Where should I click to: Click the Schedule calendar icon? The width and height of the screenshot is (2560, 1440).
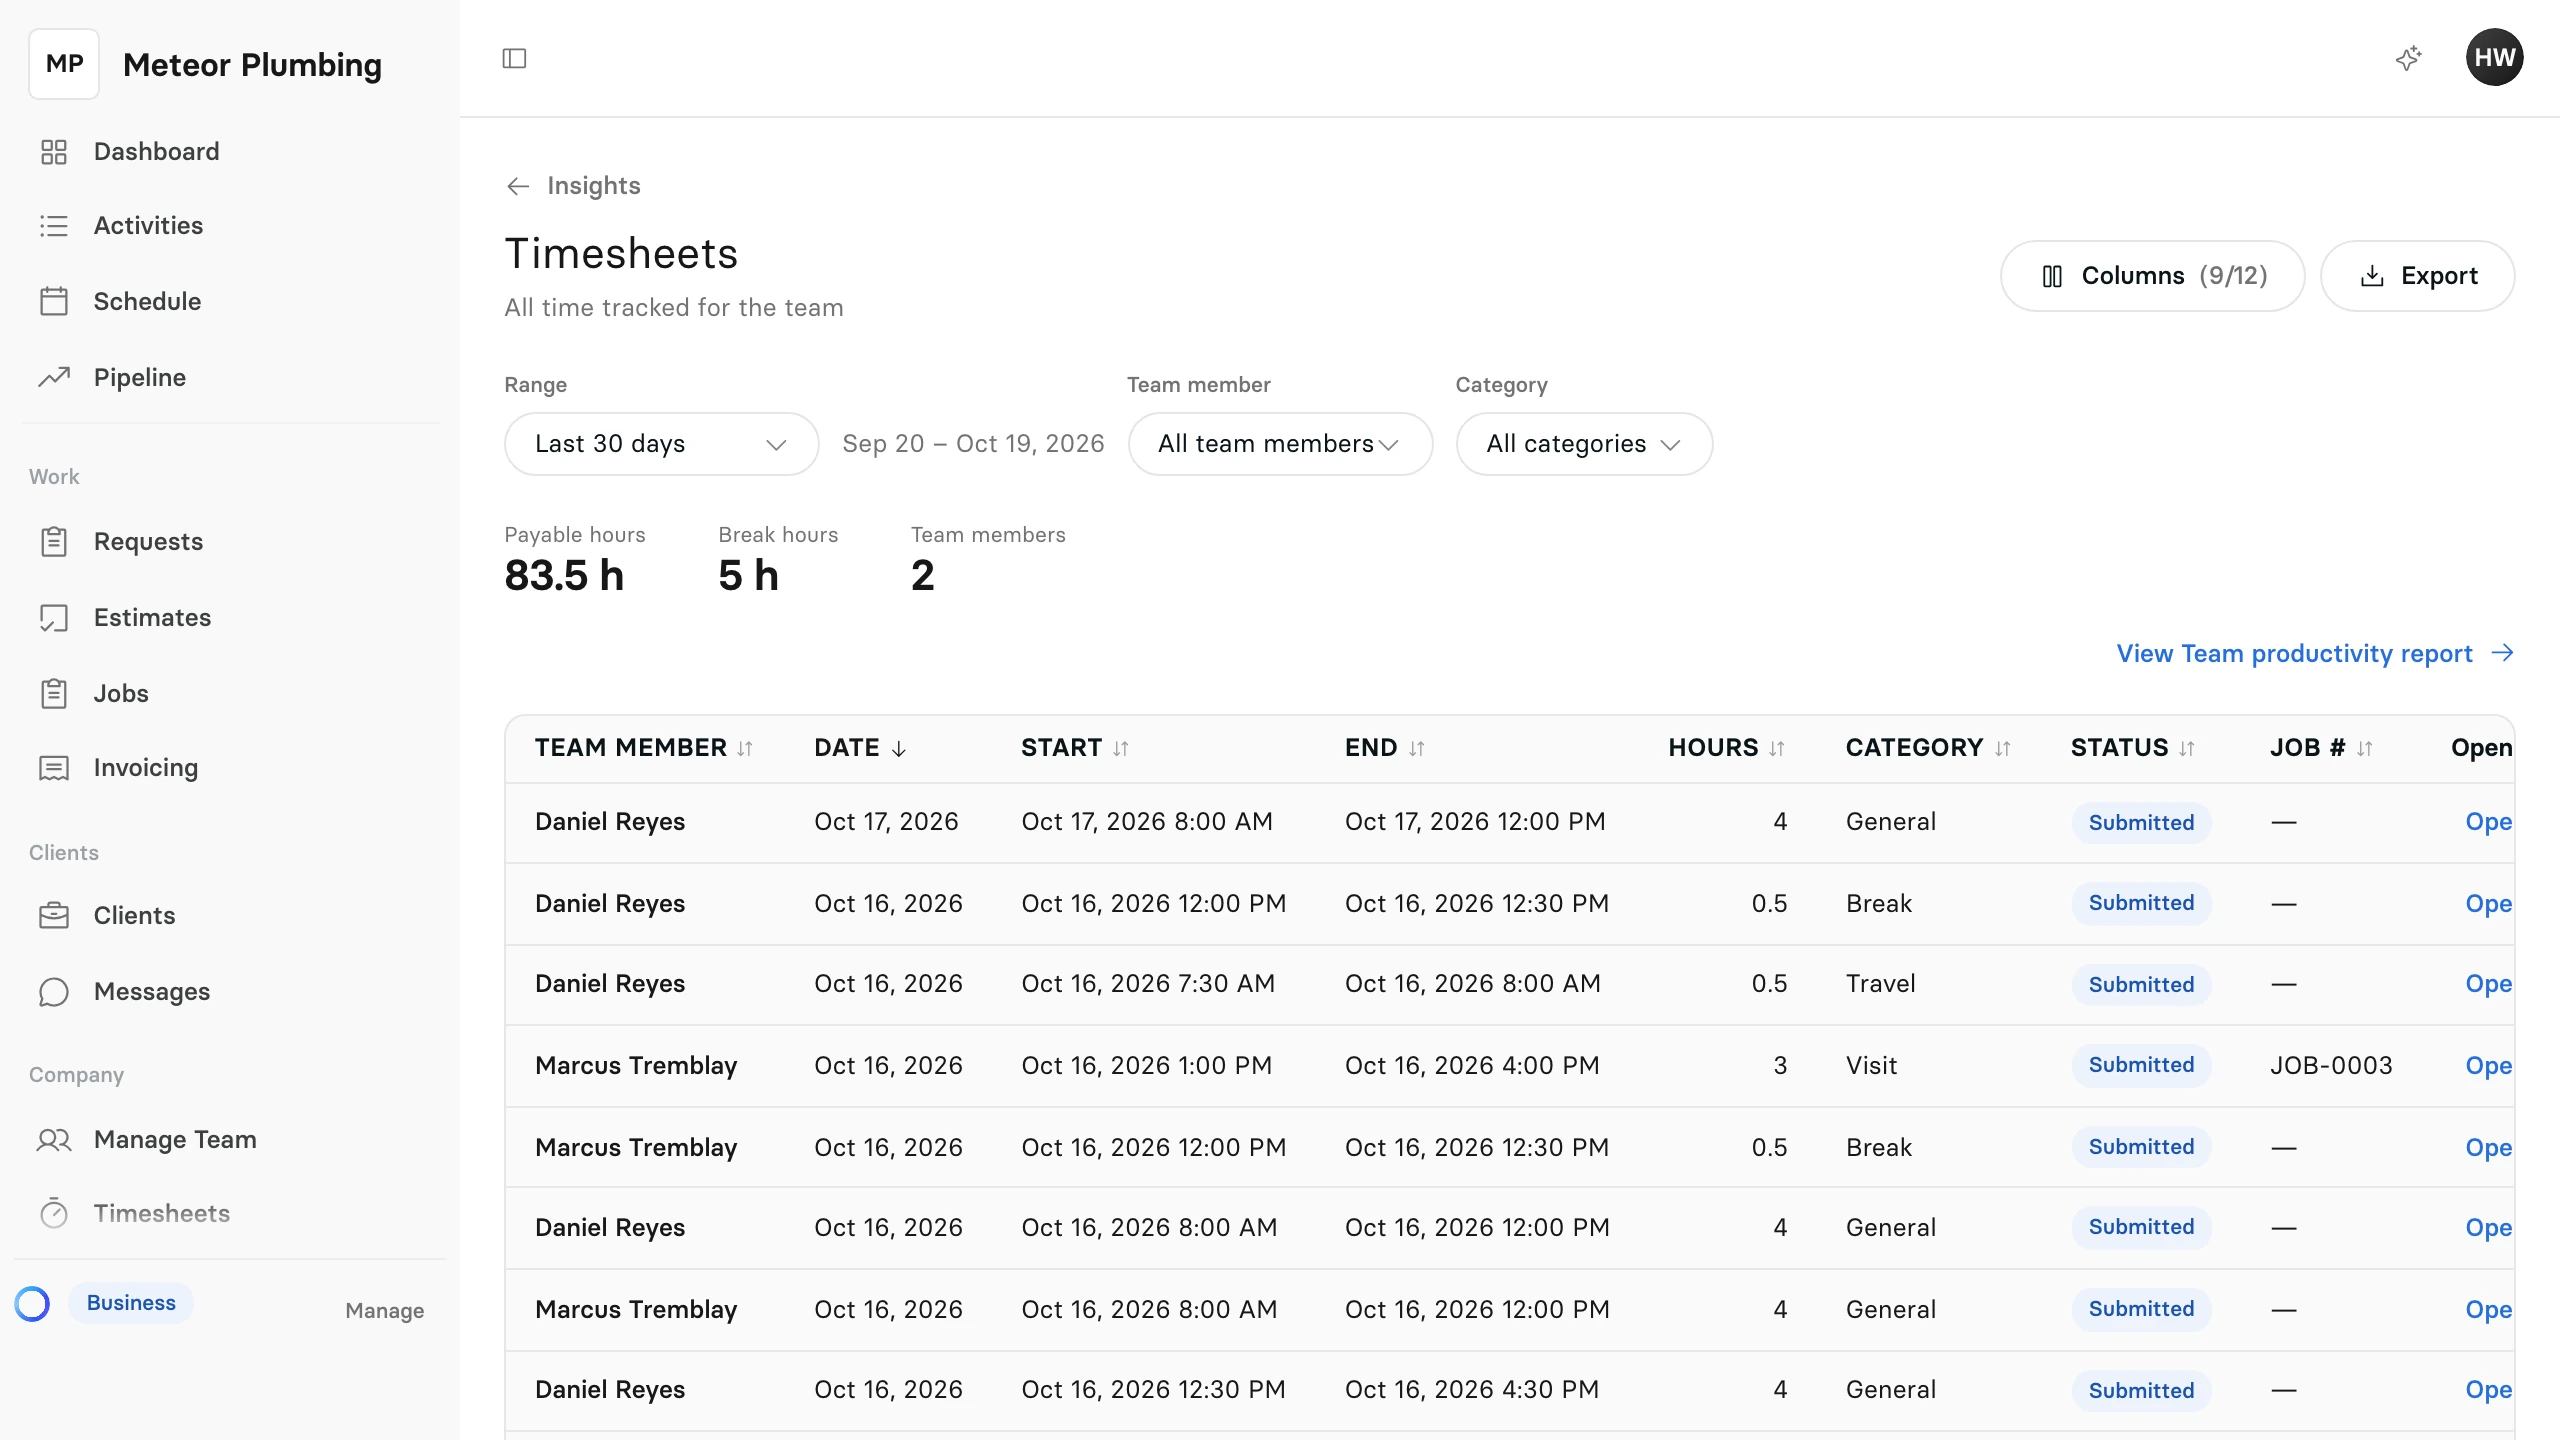(54, 301)
